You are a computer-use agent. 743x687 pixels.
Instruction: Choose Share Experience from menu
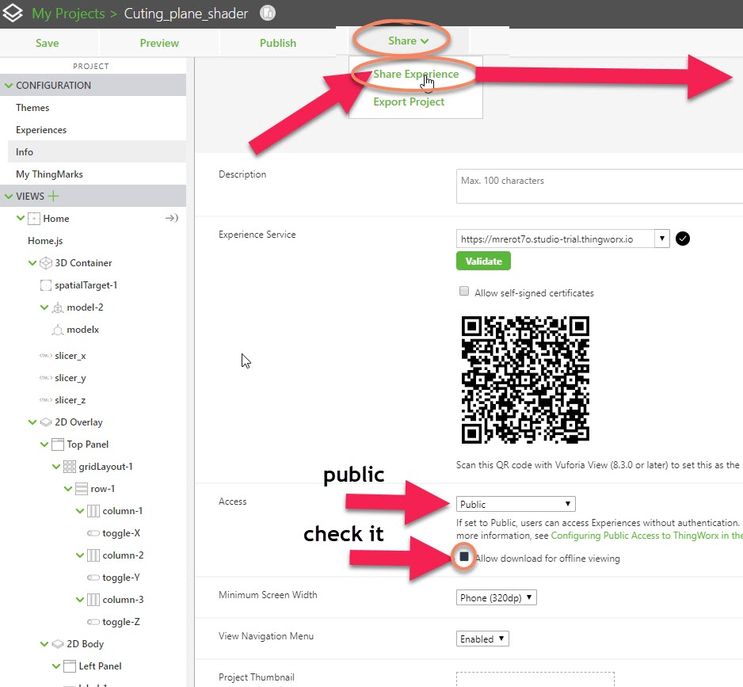tap(416, 74)
